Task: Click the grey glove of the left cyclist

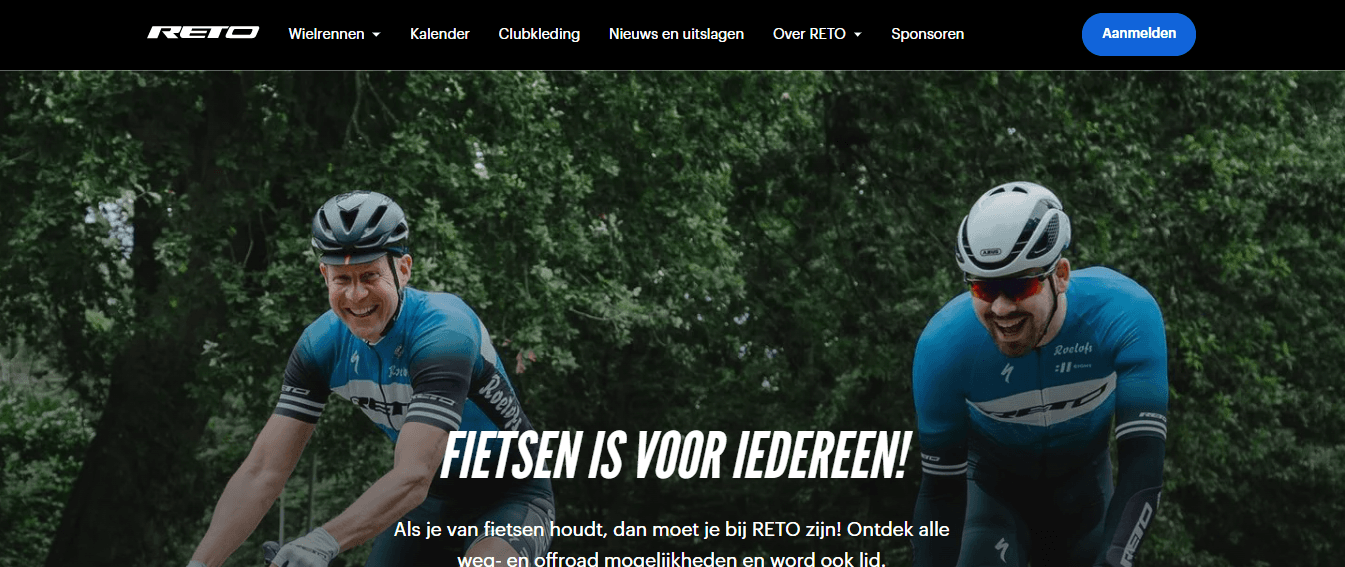Action: click(x=304, y=549)
